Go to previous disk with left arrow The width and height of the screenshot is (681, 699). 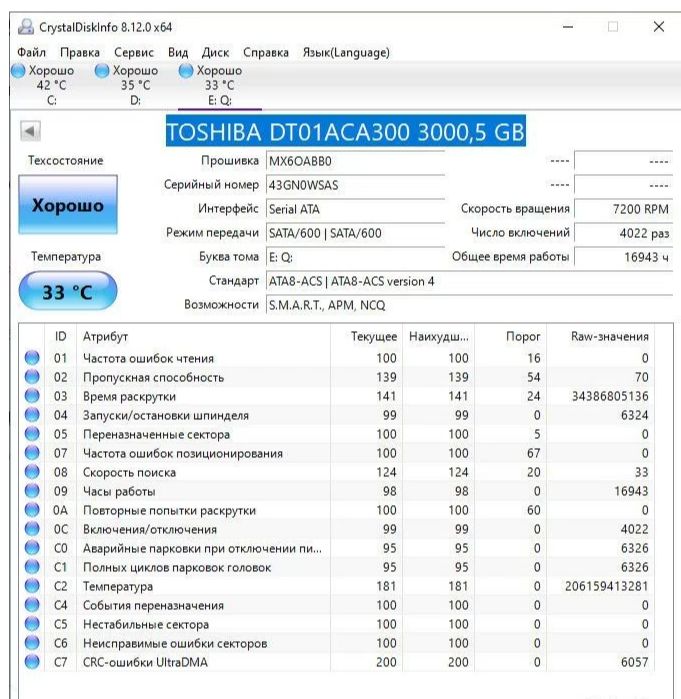click(x=30, y=132)
